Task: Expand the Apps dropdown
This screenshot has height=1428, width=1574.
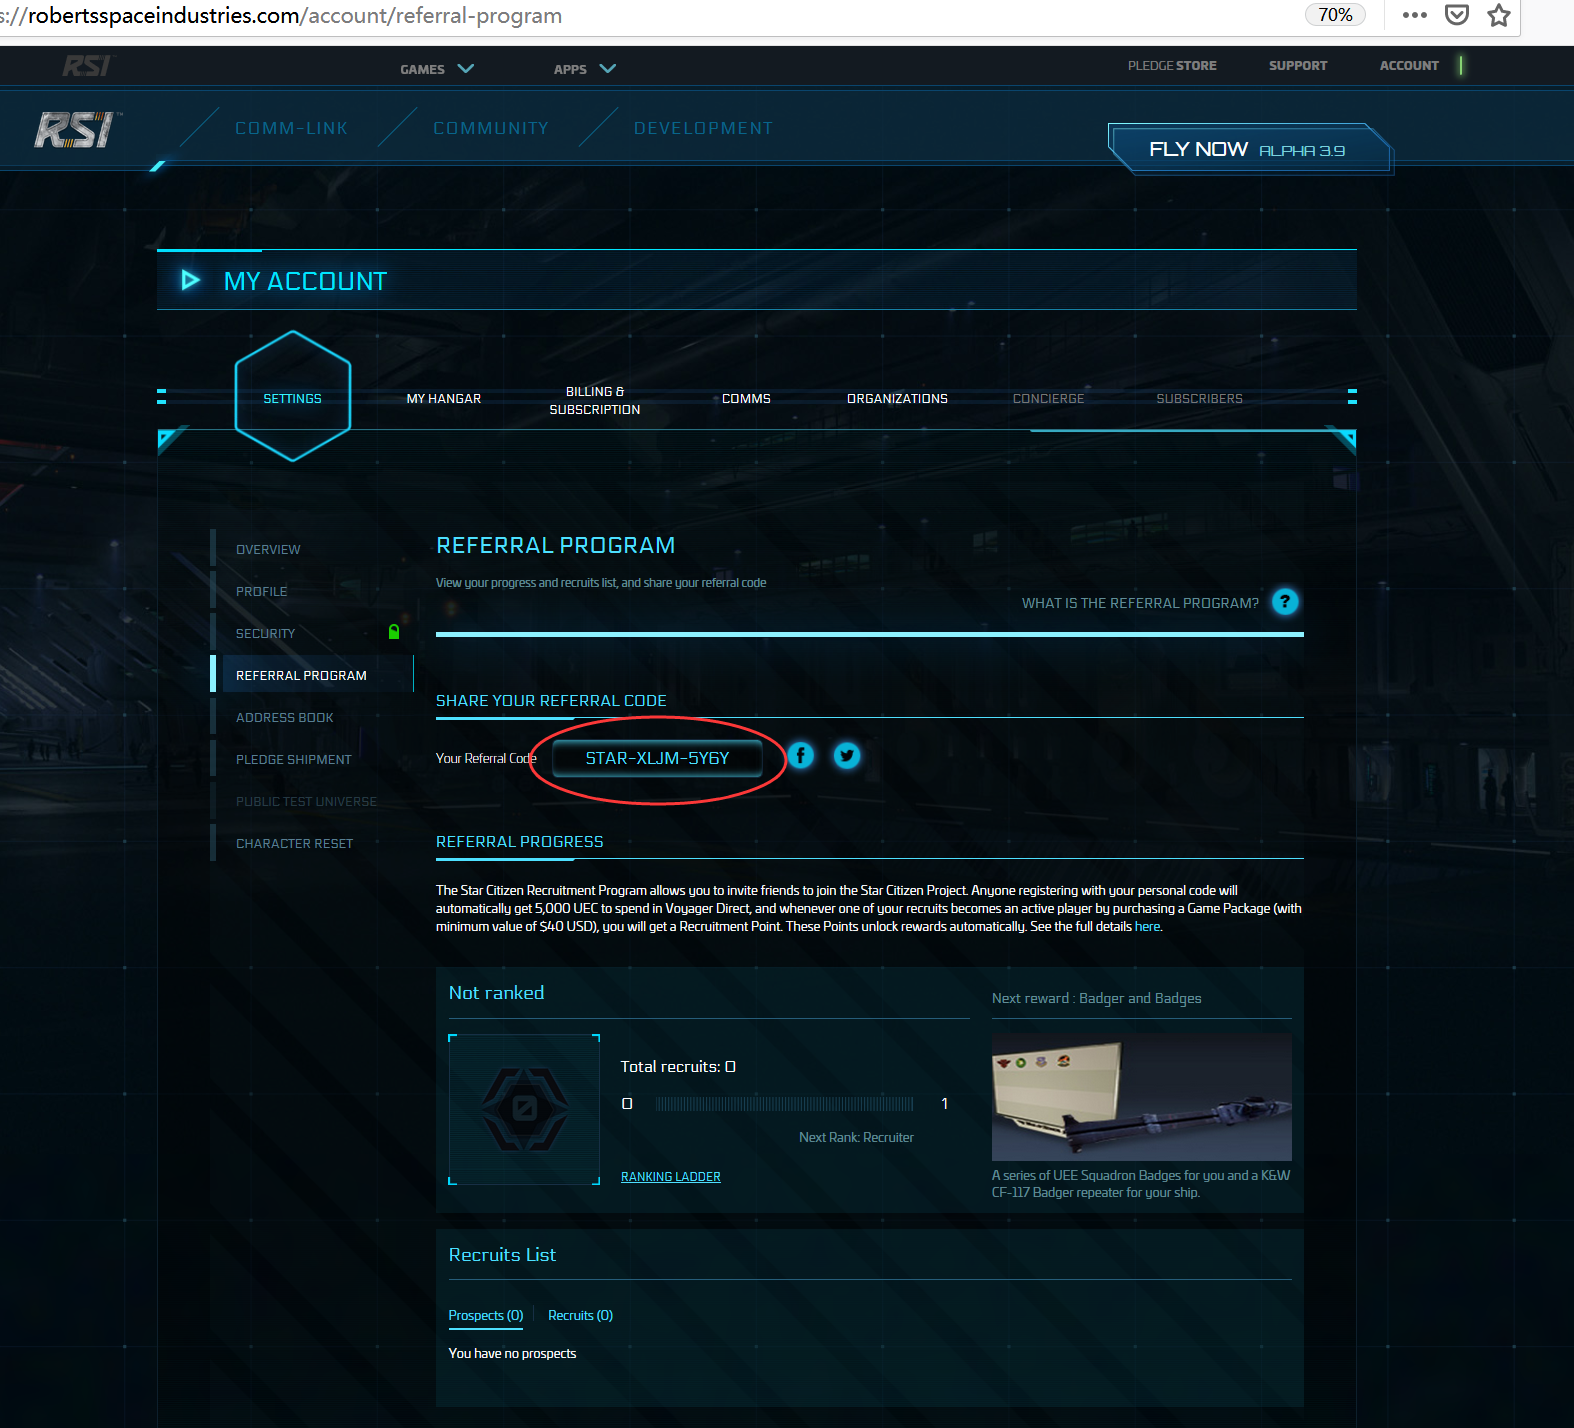Action: pyautogui.click(x=585, y=69)
